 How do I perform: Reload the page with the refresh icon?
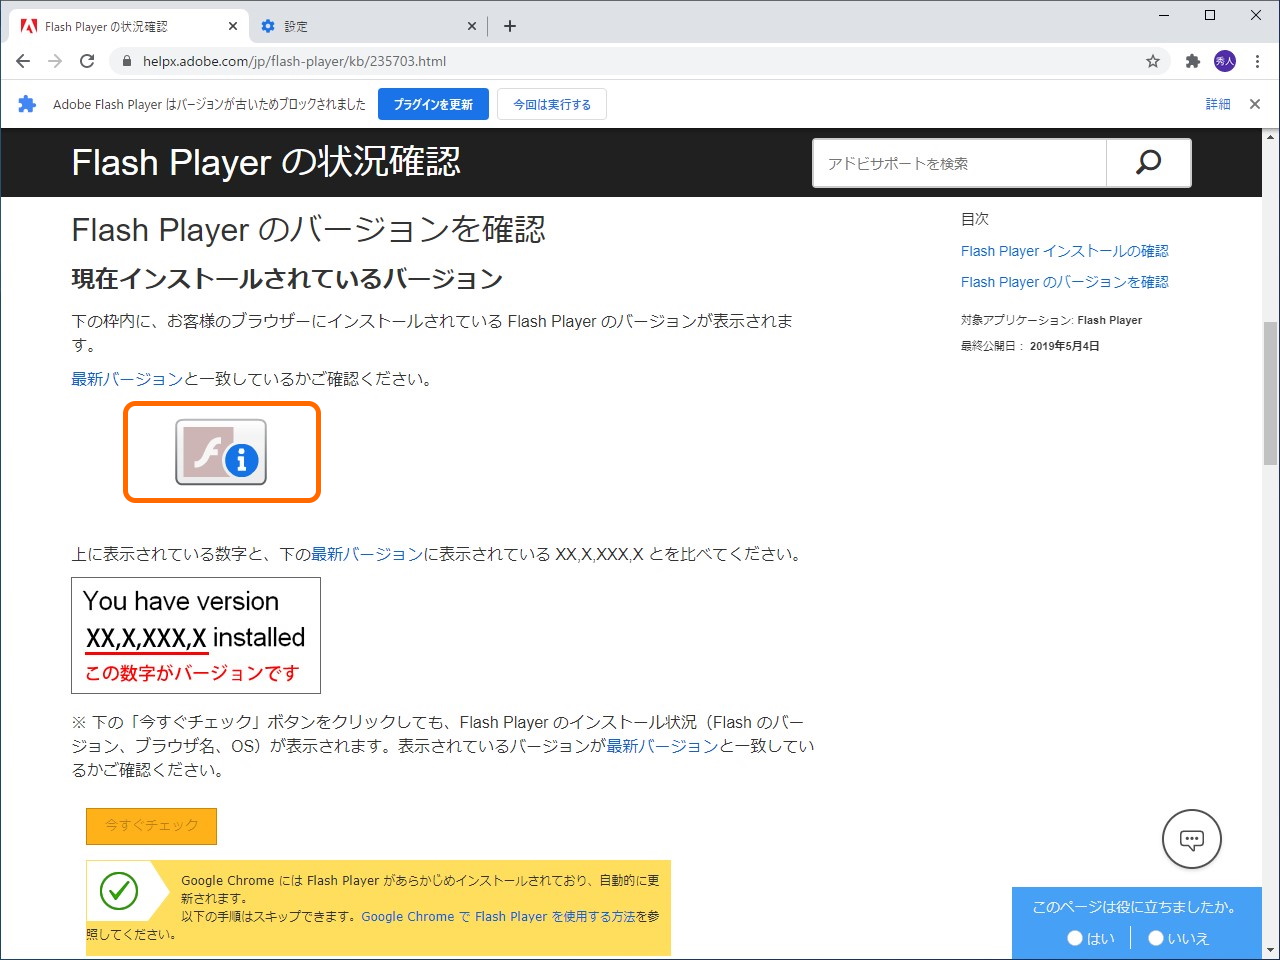point(86,60)
